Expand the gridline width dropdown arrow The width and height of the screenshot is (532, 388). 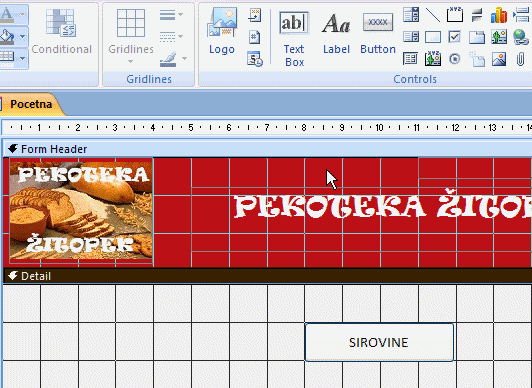180,15
